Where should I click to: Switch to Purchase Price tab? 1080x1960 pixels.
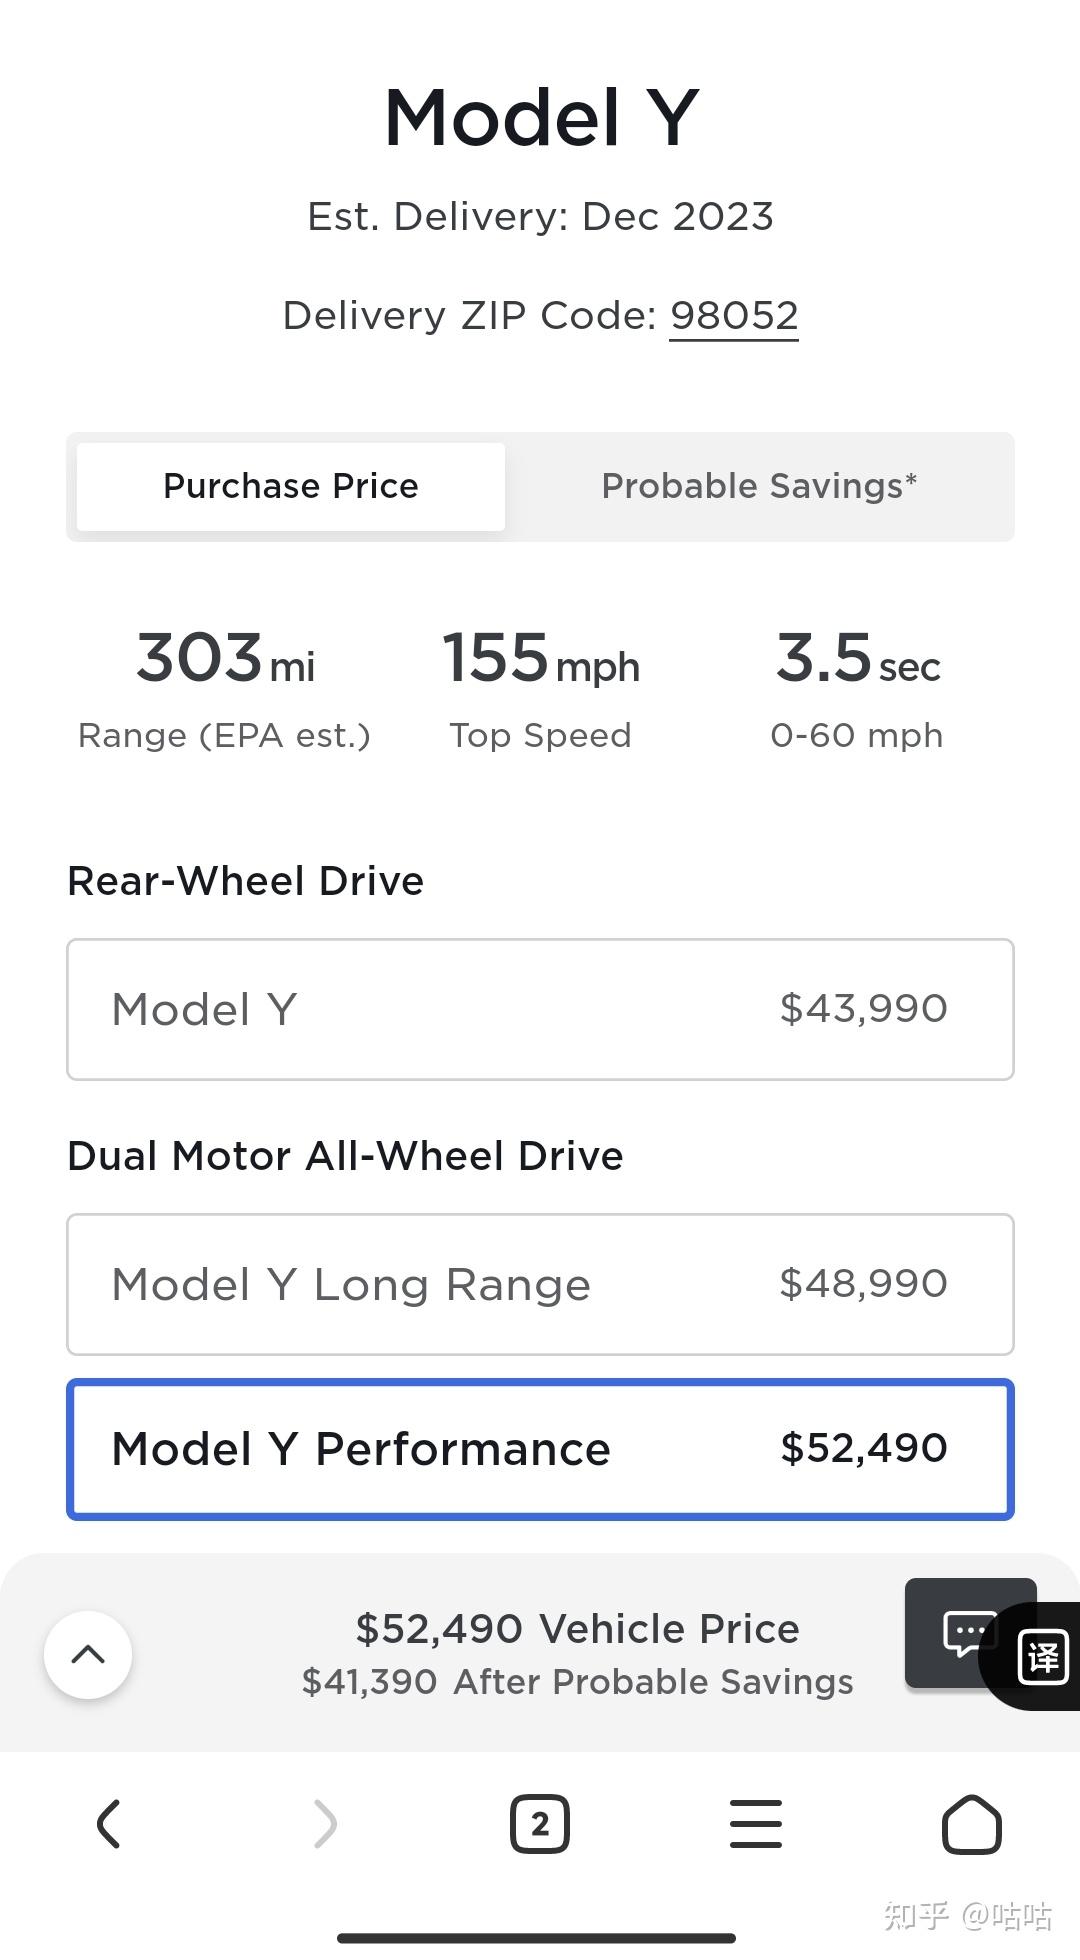pyautogui.click(x=291, y=487)
